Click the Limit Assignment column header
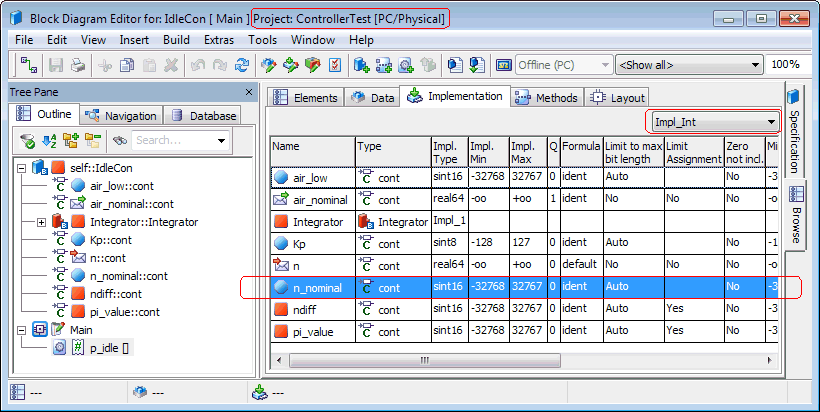 [694, 152]
